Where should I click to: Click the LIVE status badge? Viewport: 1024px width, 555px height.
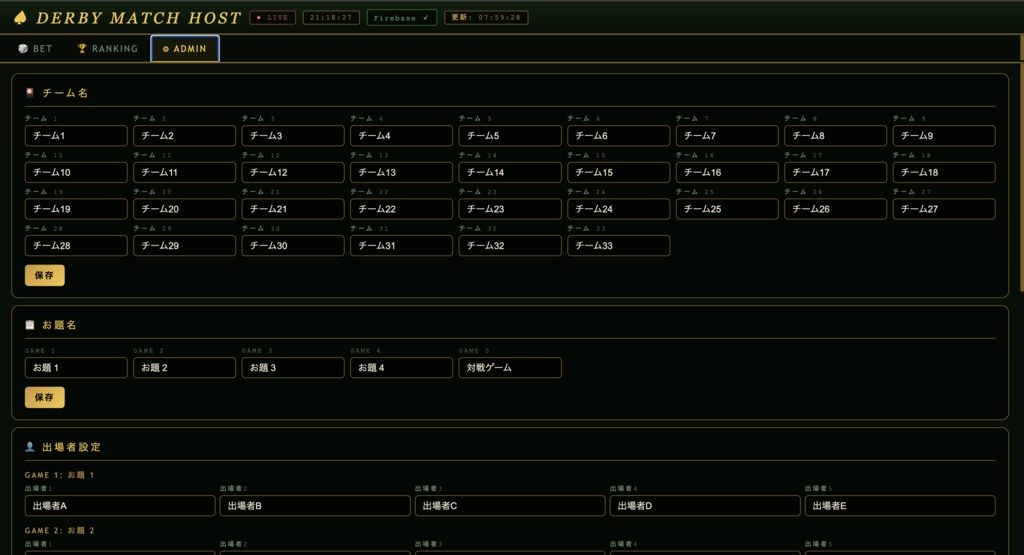tap(272, 18)
